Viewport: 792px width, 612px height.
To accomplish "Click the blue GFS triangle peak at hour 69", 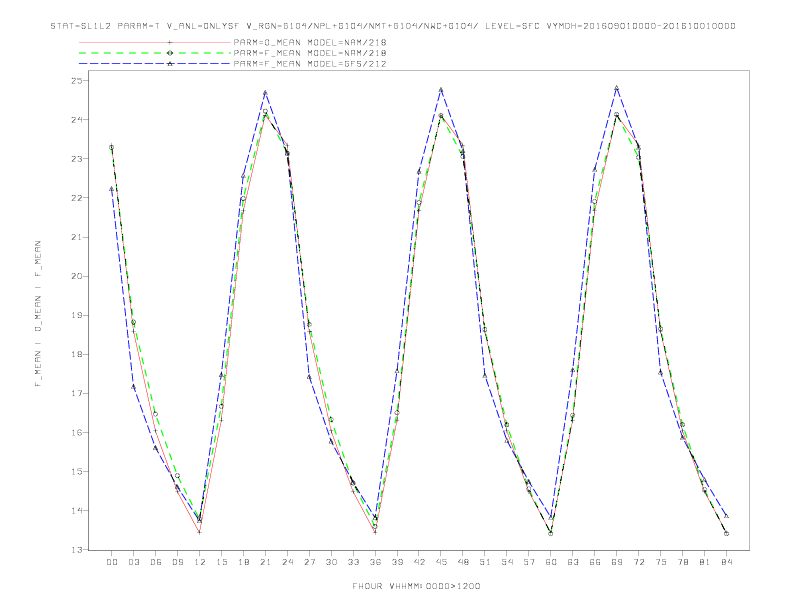I will (x=617, y=88).
